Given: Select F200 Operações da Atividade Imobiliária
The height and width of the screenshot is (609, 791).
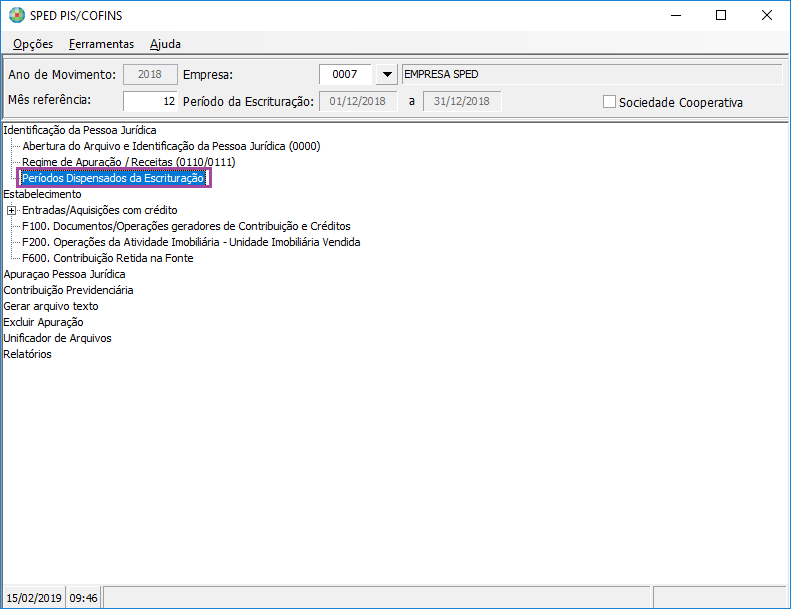Looking at the screenshot, I should [190, 242].
